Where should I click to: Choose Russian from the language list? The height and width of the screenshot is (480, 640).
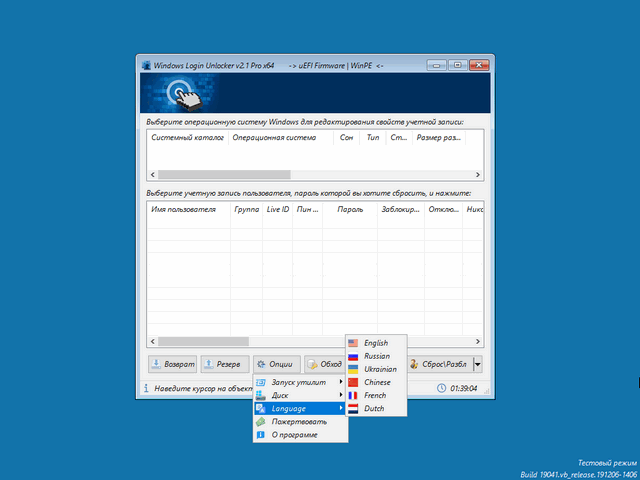point(375,356)
